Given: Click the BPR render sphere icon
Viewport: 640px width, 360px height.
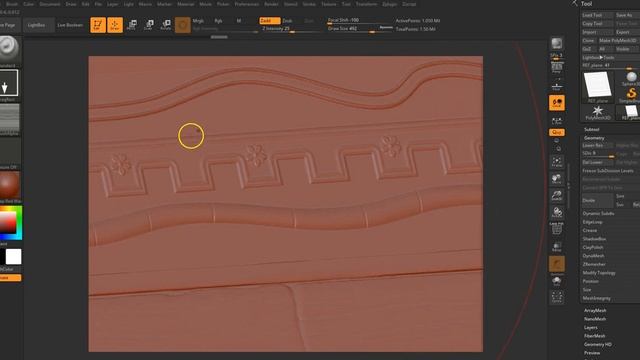Looking at the screenshot, I should (557, 43).
